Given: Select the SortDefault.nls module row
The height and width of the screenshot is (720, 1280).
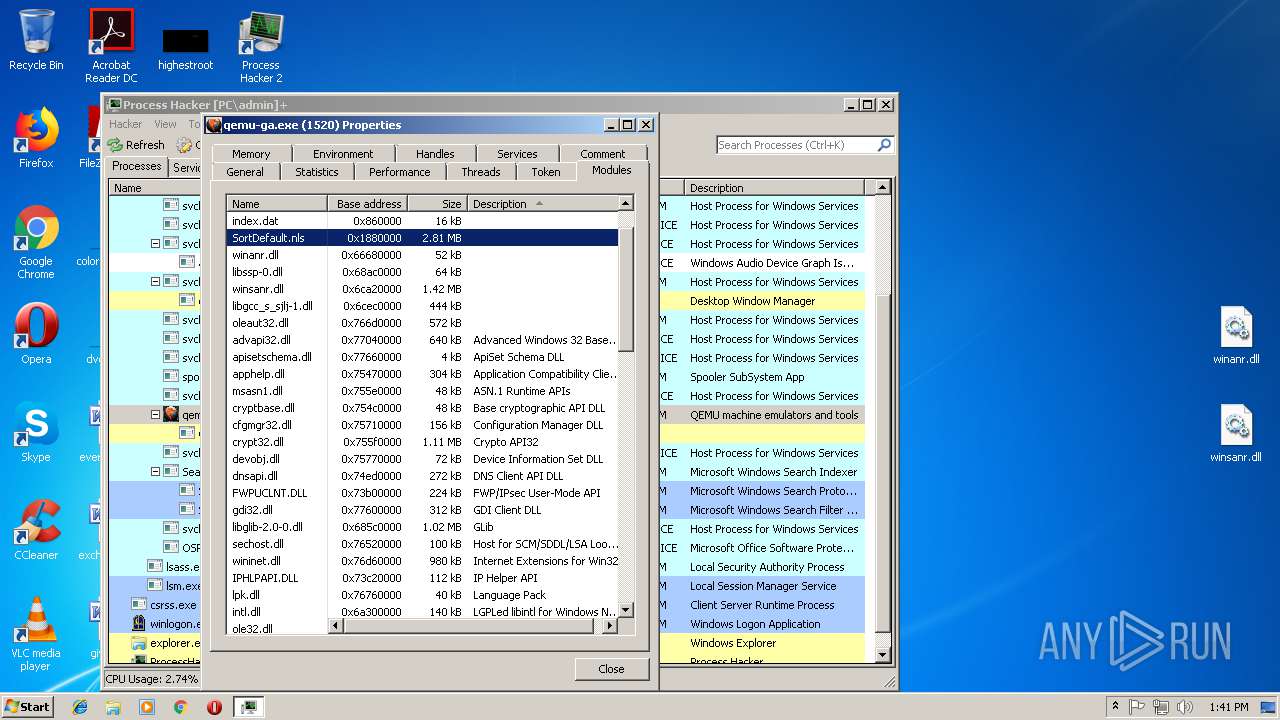Looking at the screenshot, I should click(x=422, y=238).
